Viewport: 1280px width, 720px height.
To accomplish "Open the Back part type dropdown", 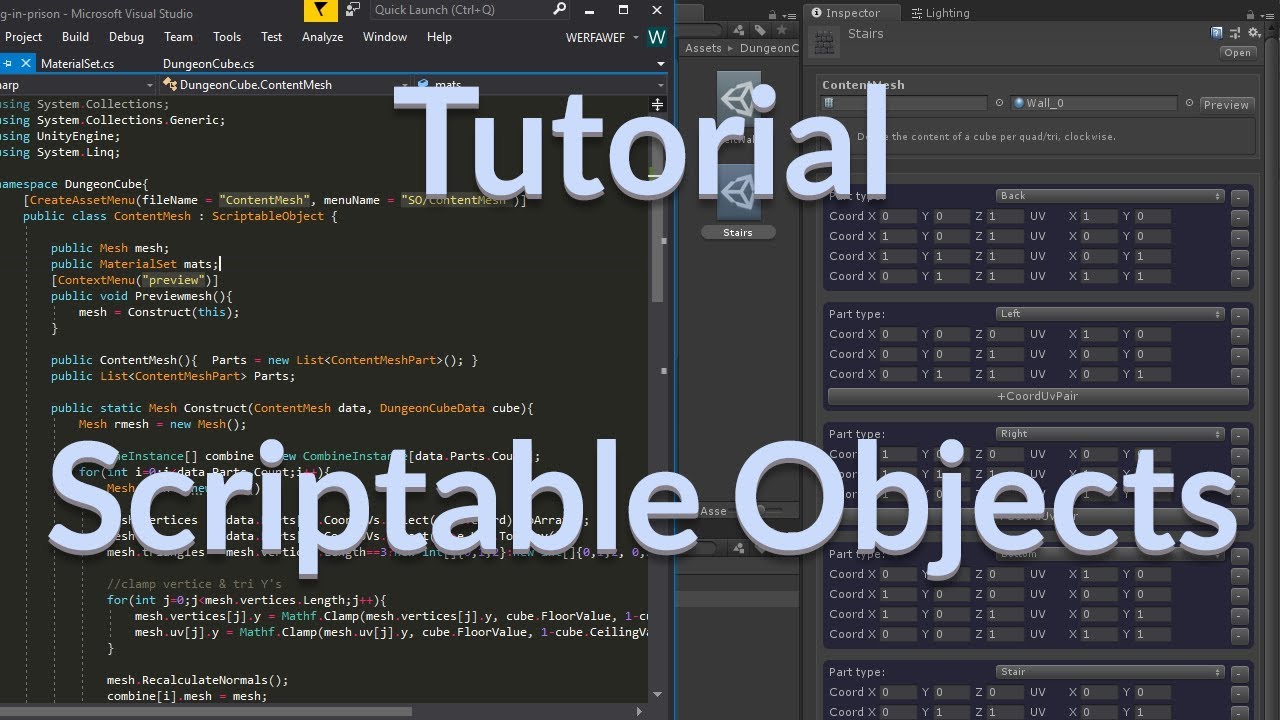I will coord(1110,196).
